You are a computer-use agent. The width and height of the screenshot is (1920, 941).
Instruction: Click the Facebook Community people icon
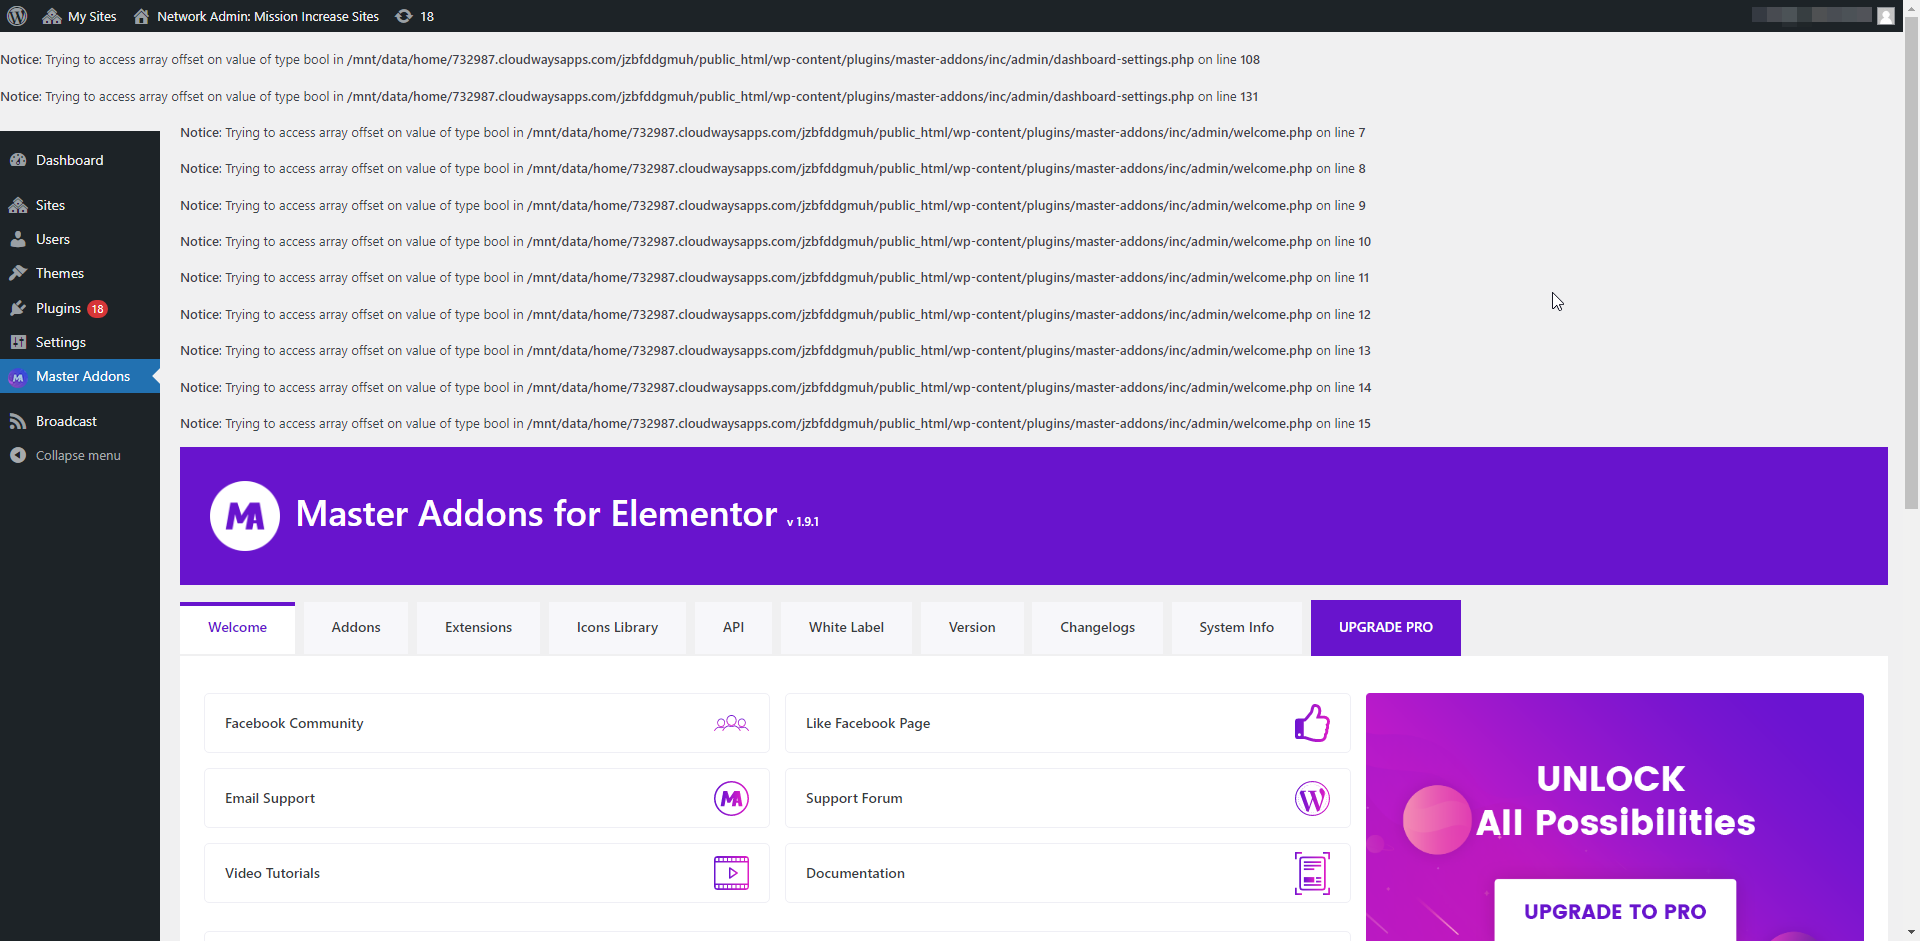click(731, 723)
